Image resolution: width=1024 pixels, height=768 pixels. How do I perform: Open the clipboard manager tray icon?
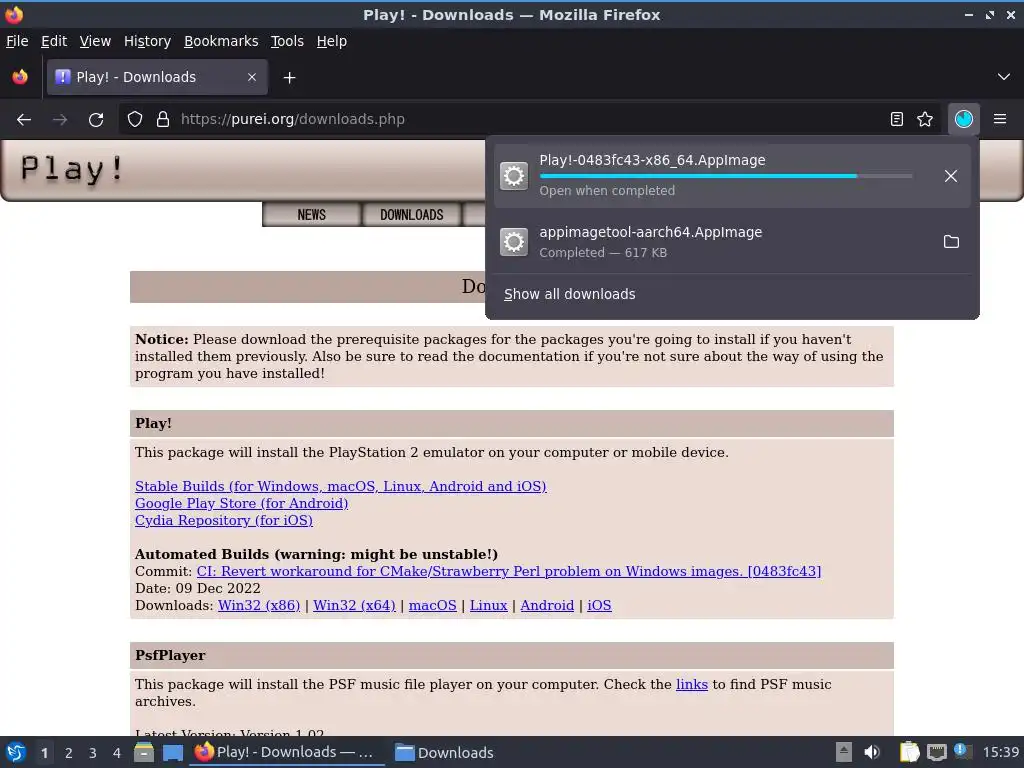coord(909,752)
